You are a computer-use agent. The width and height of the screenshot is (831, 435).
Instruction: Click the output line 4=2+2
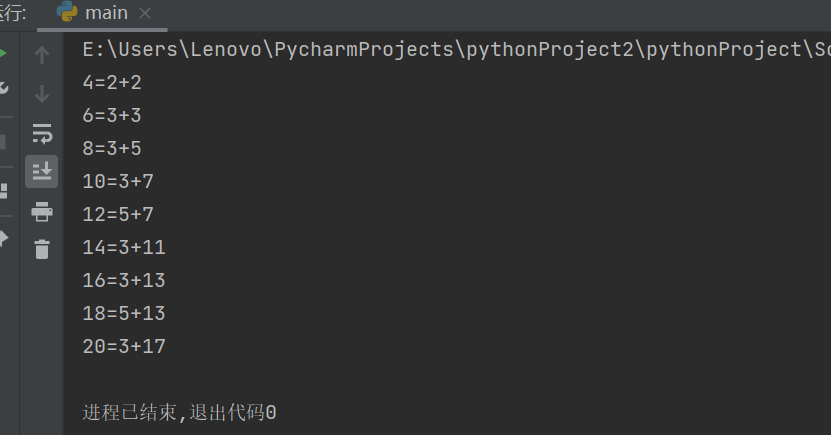[x=112, y=83]
